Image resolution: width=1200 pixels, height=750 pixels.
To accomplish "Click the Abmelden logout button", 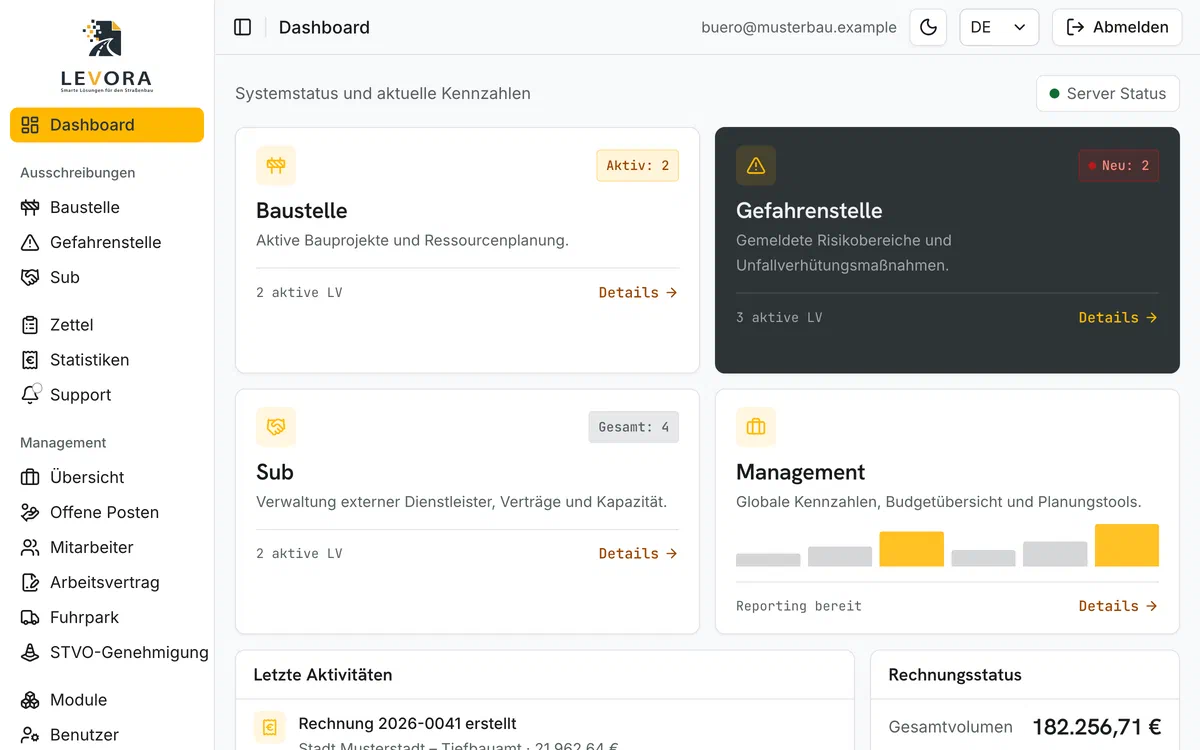I will tap(1116, 27).
